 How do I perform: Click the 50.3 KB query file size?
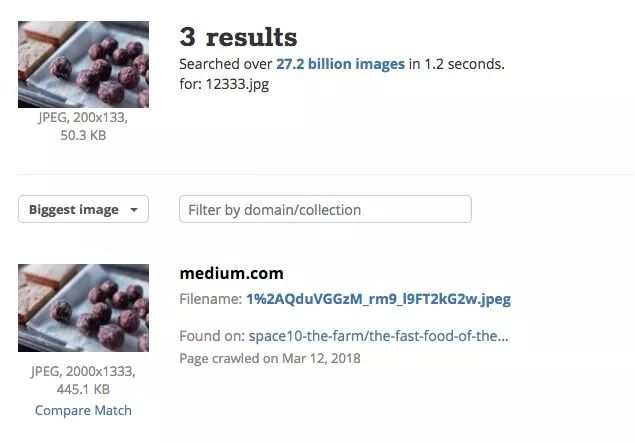click(83, 135)
